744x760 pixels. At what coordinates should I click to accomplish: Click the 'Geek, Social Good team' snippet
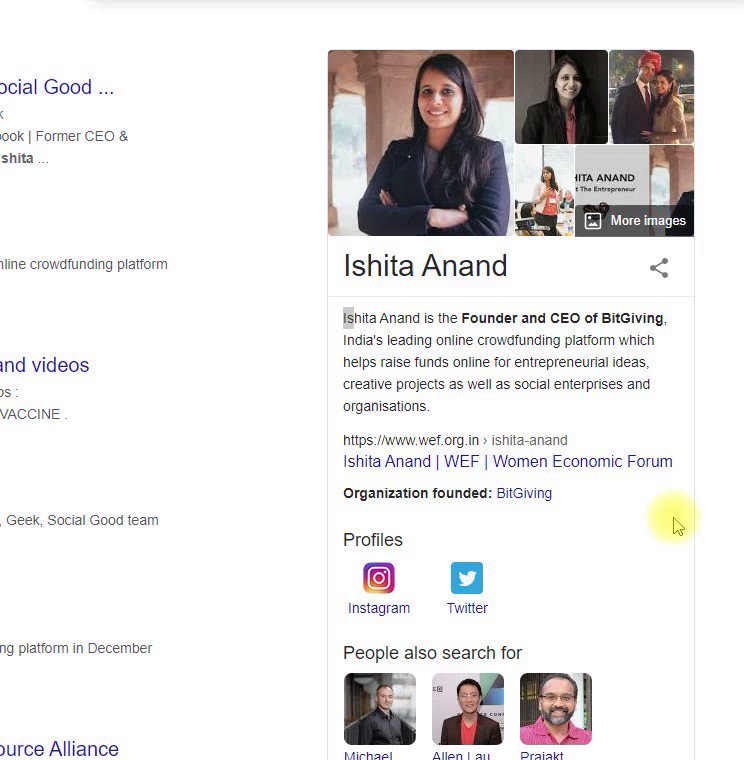[82, 521]
